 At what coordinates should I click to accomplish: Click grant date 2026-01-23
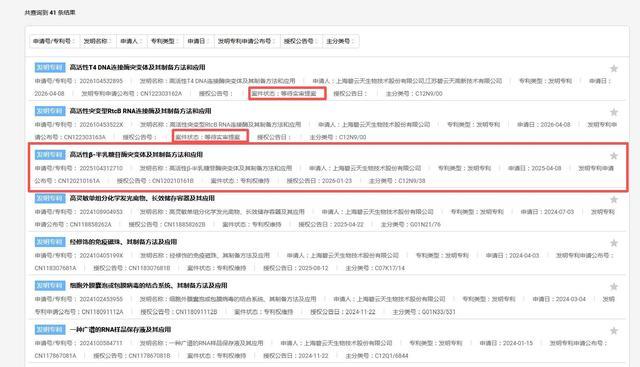337,181
